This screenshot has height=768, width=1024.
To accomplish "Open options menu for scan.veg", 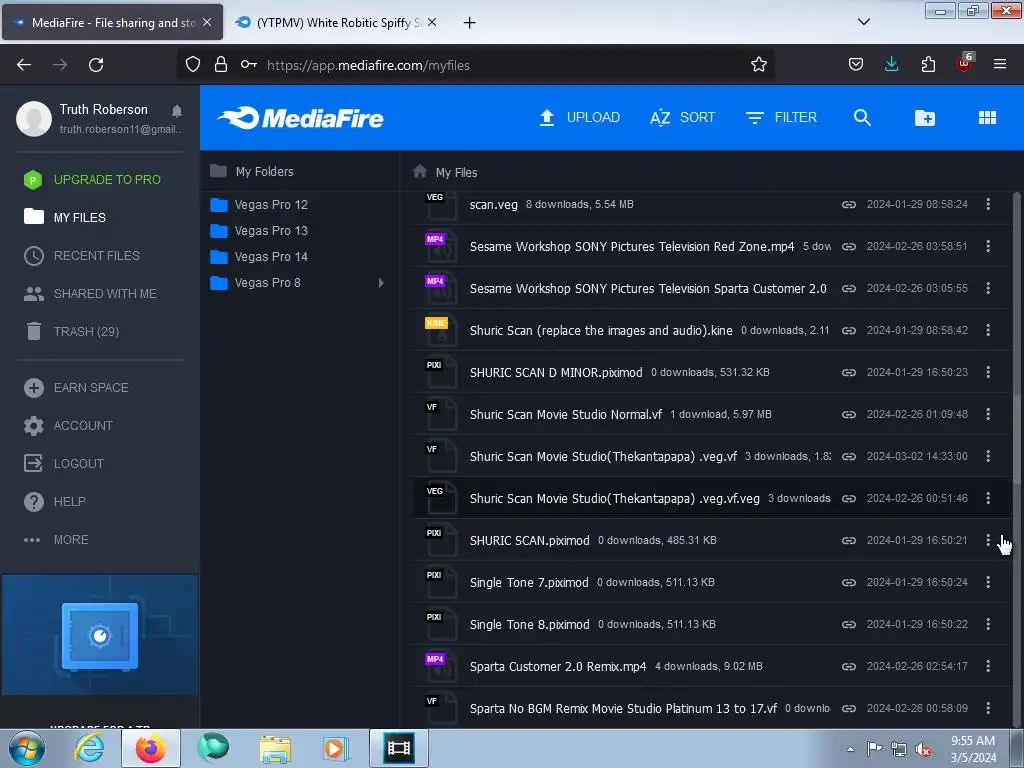I will click(987, 204).
